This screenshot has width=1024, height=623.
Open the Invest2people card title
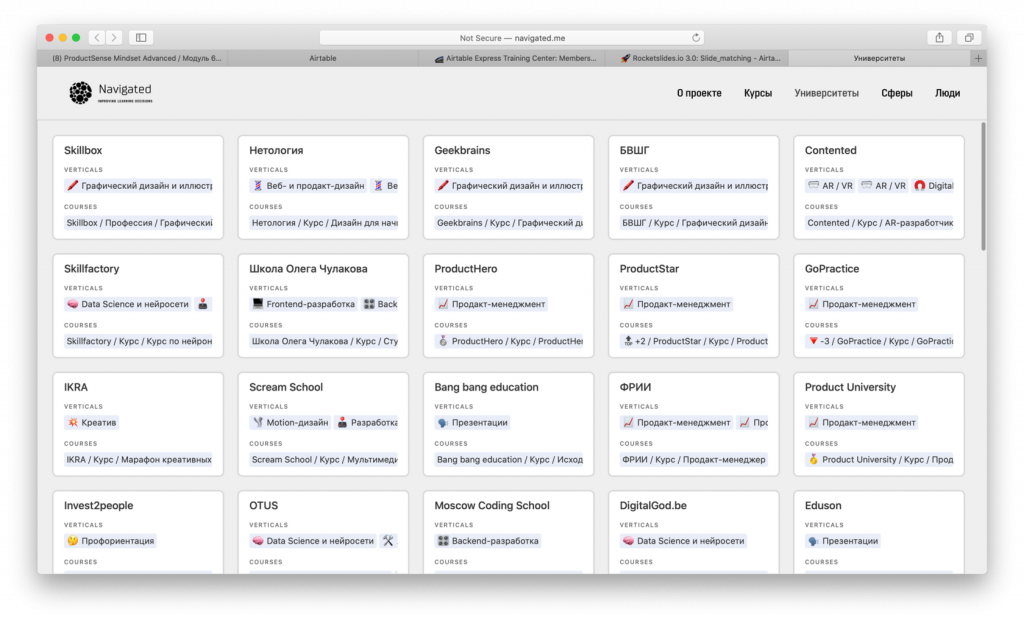99,505
